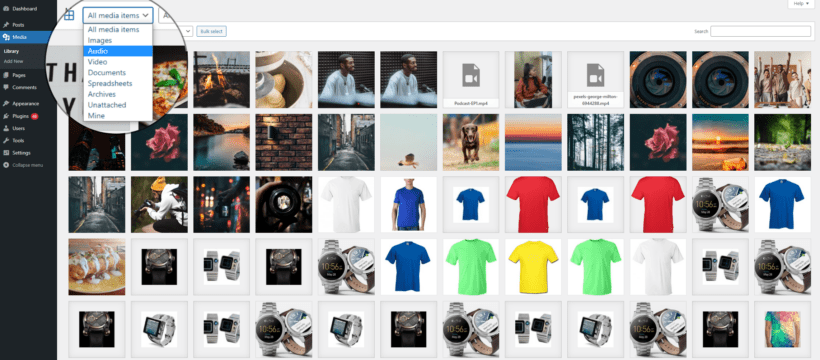This screenshot has width=820, height=360.
Task: Select the Podcast-EP1.mp4 file label
Action: 471,104
